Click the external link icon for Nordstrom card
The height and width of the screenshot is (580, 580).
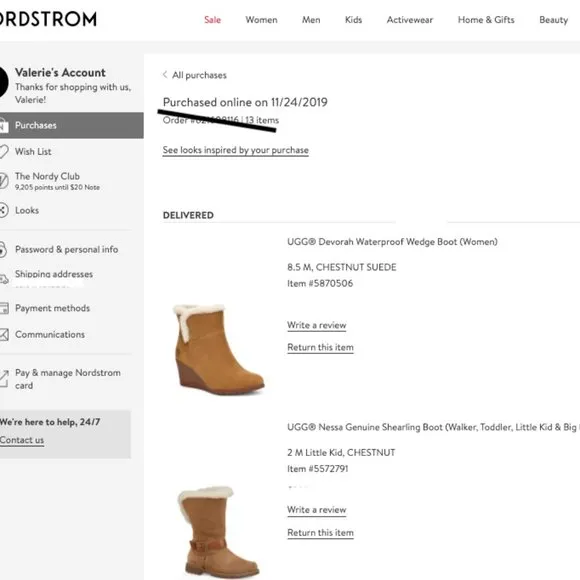point(4,378)
